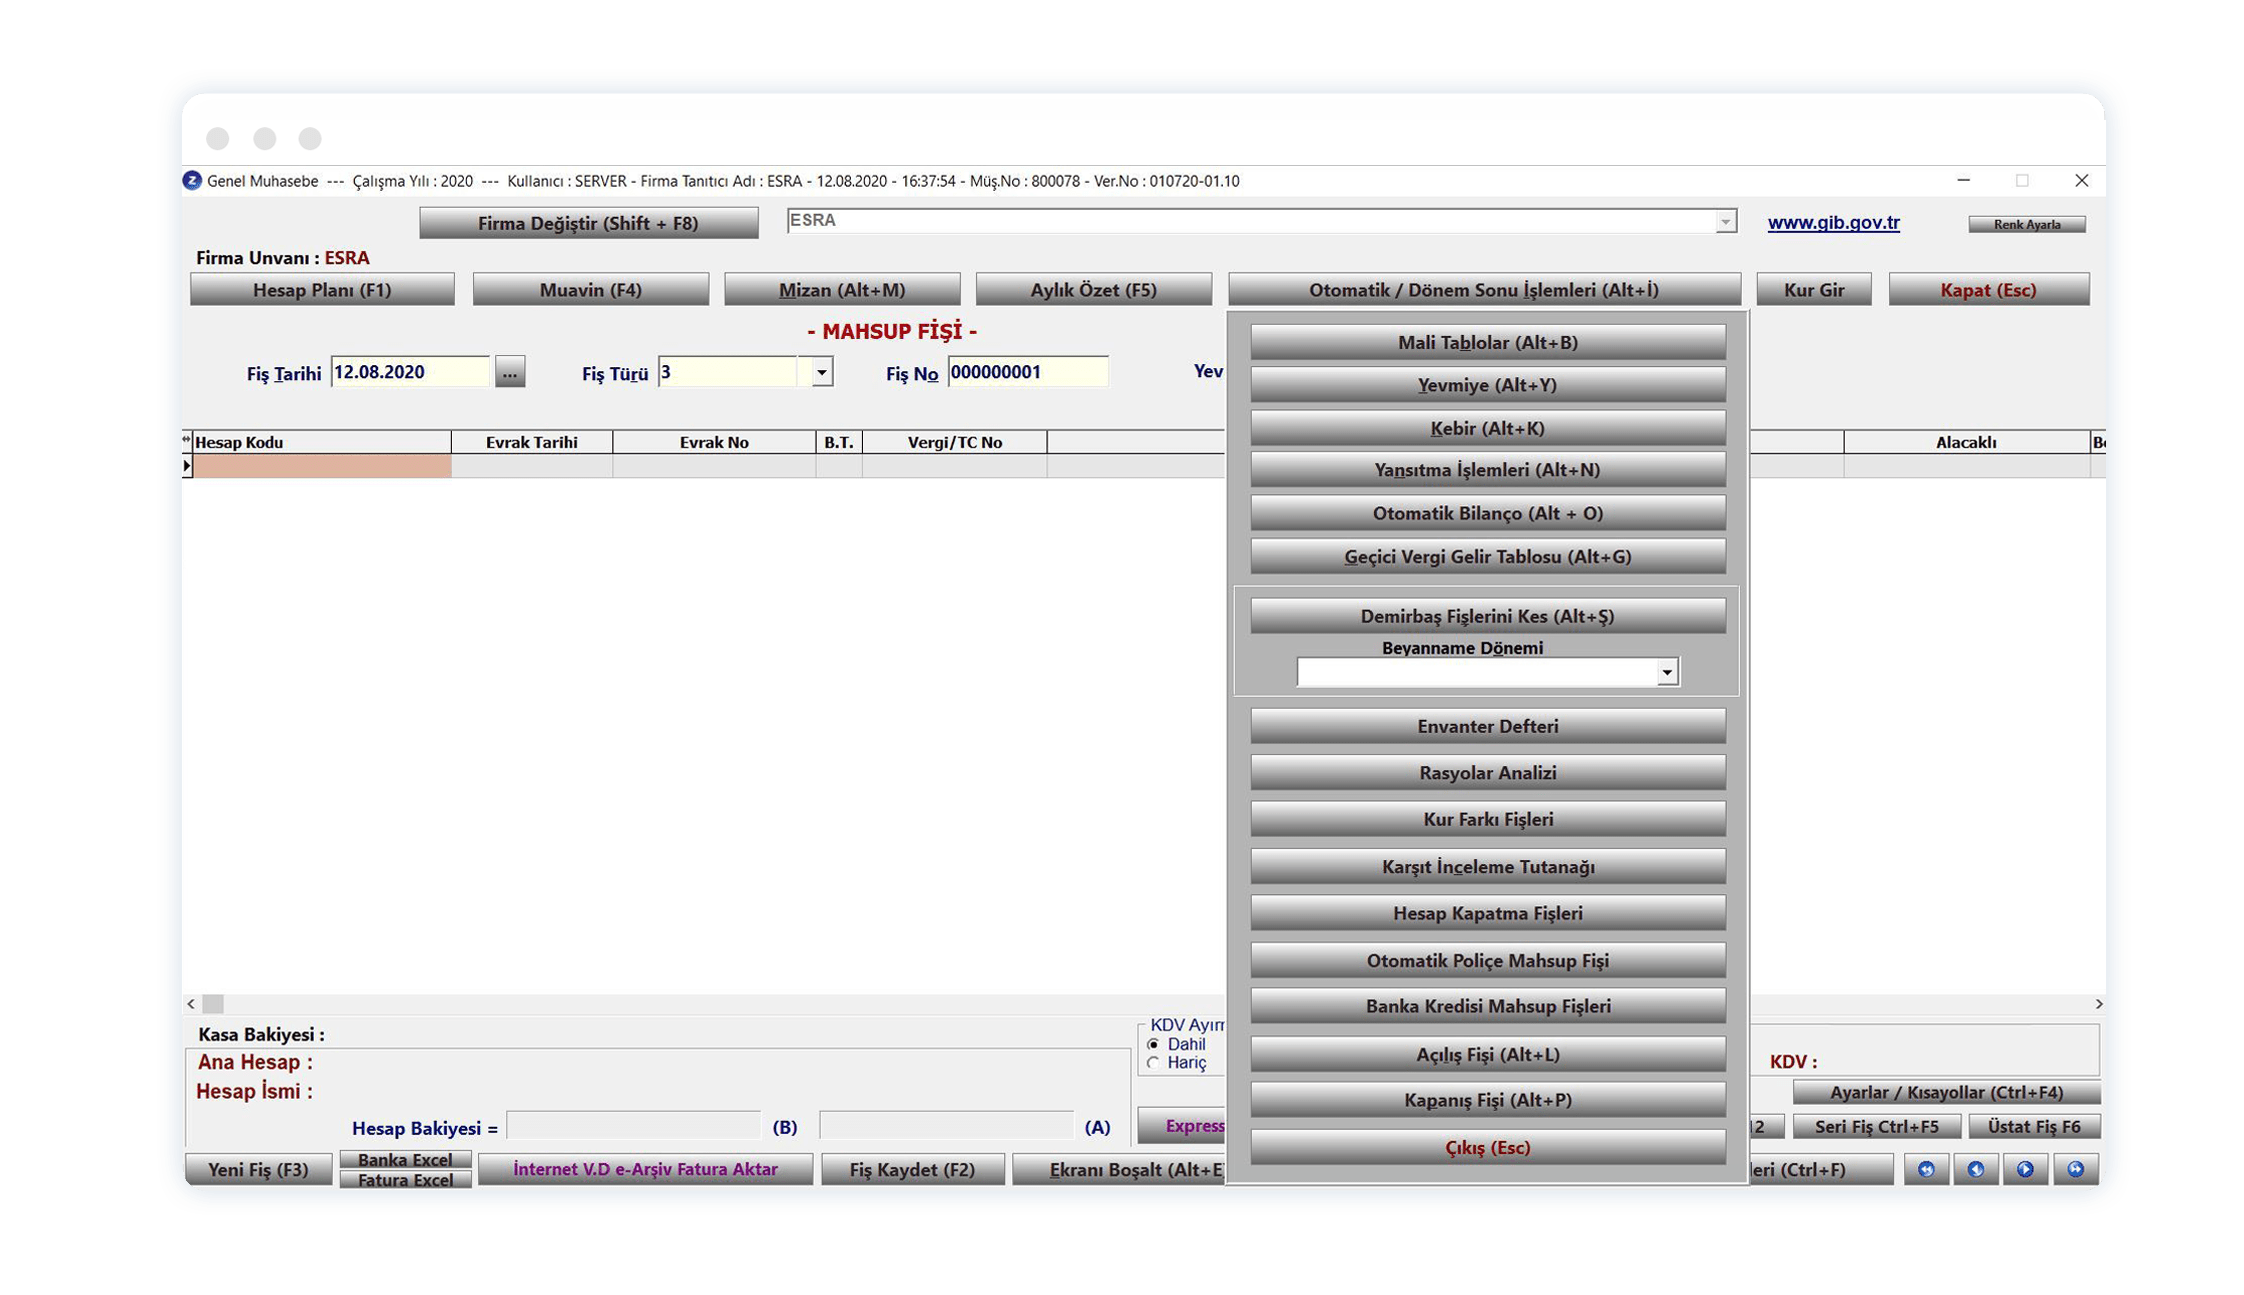This screenshot has width=2244, height=1295.
Task: Click the Genel Muhasebe app icon in title bar
Action: tap(192, 181)
